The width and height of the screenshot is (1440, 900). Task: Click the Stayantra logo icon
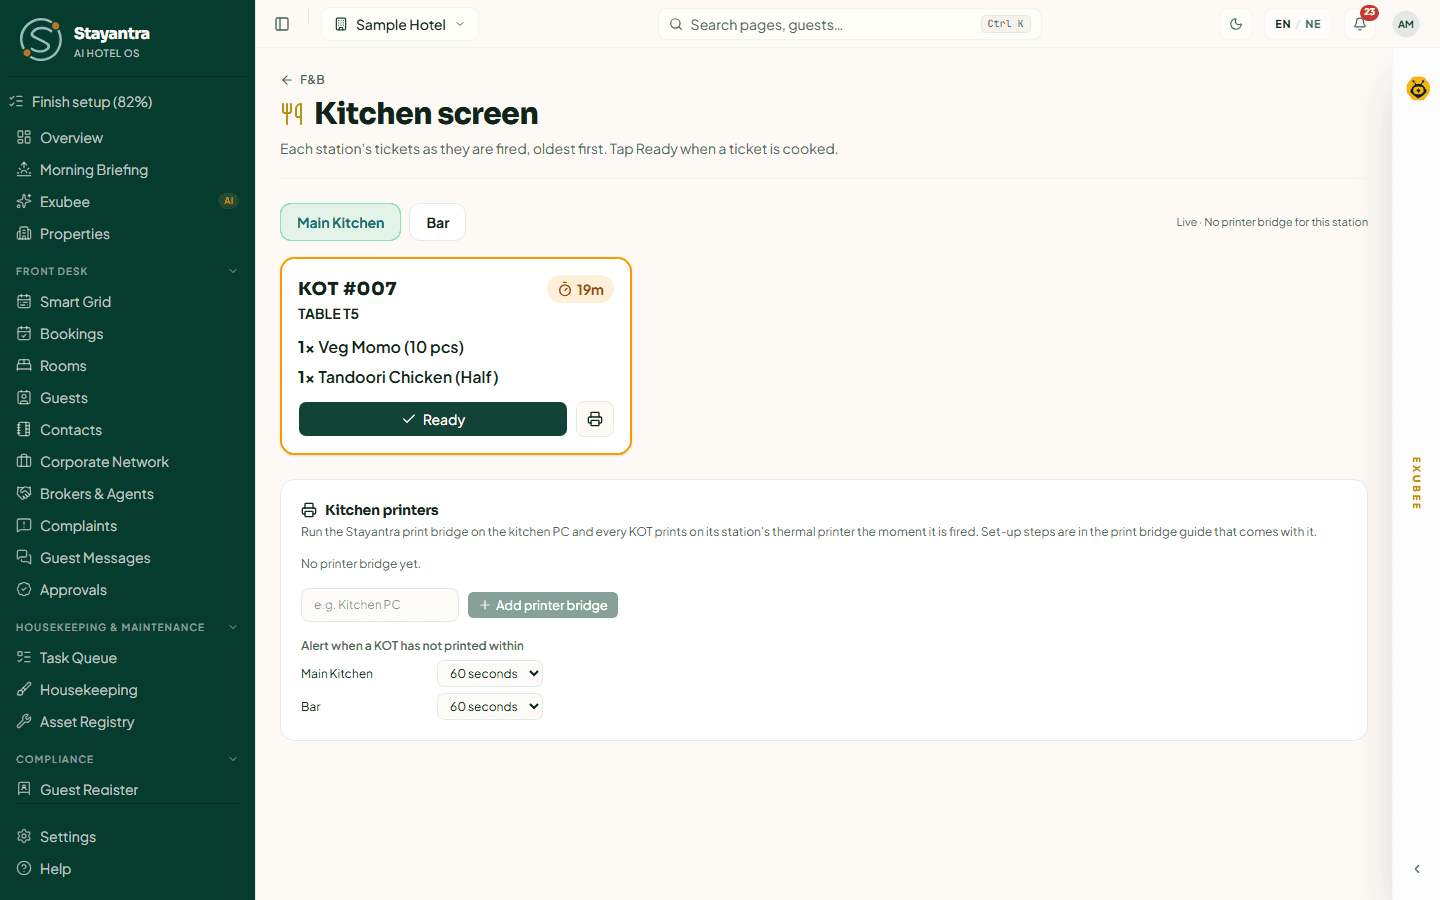tap(41, 39)
